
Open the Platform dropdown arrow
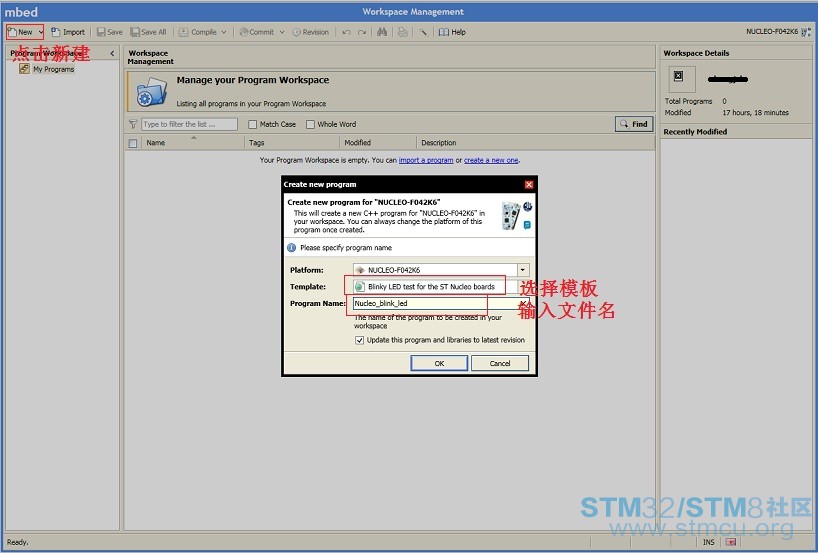coord(523,270)
